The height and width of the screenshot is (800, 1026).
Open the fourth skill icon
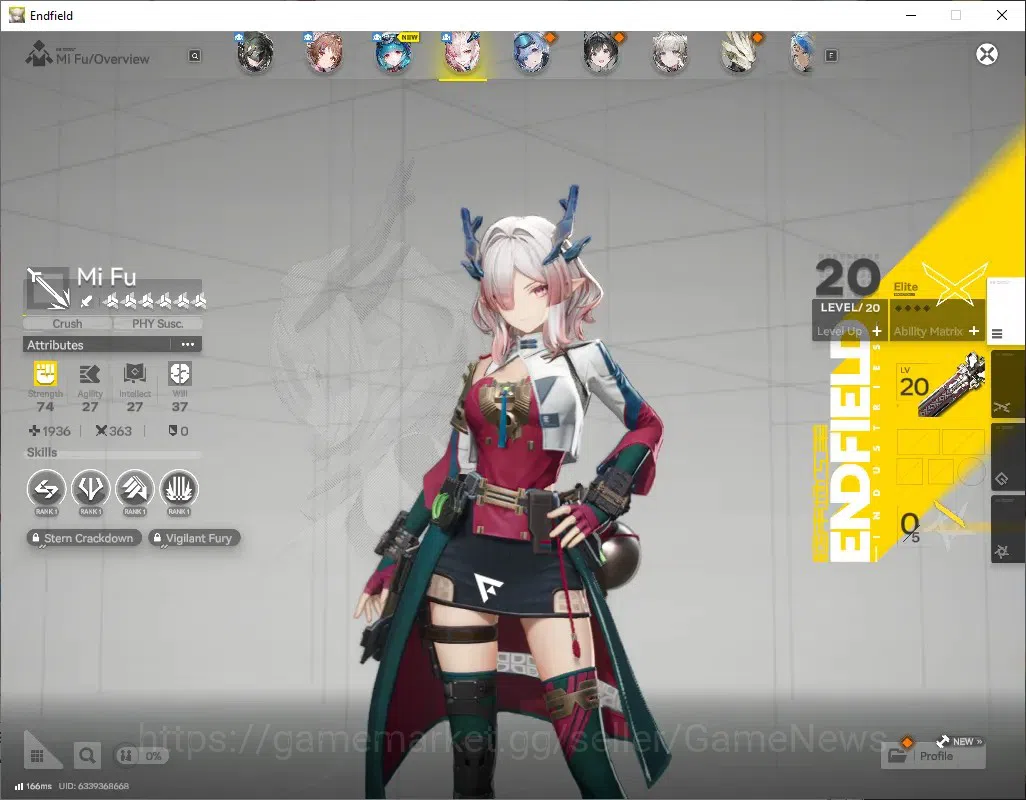pos(179,489)
